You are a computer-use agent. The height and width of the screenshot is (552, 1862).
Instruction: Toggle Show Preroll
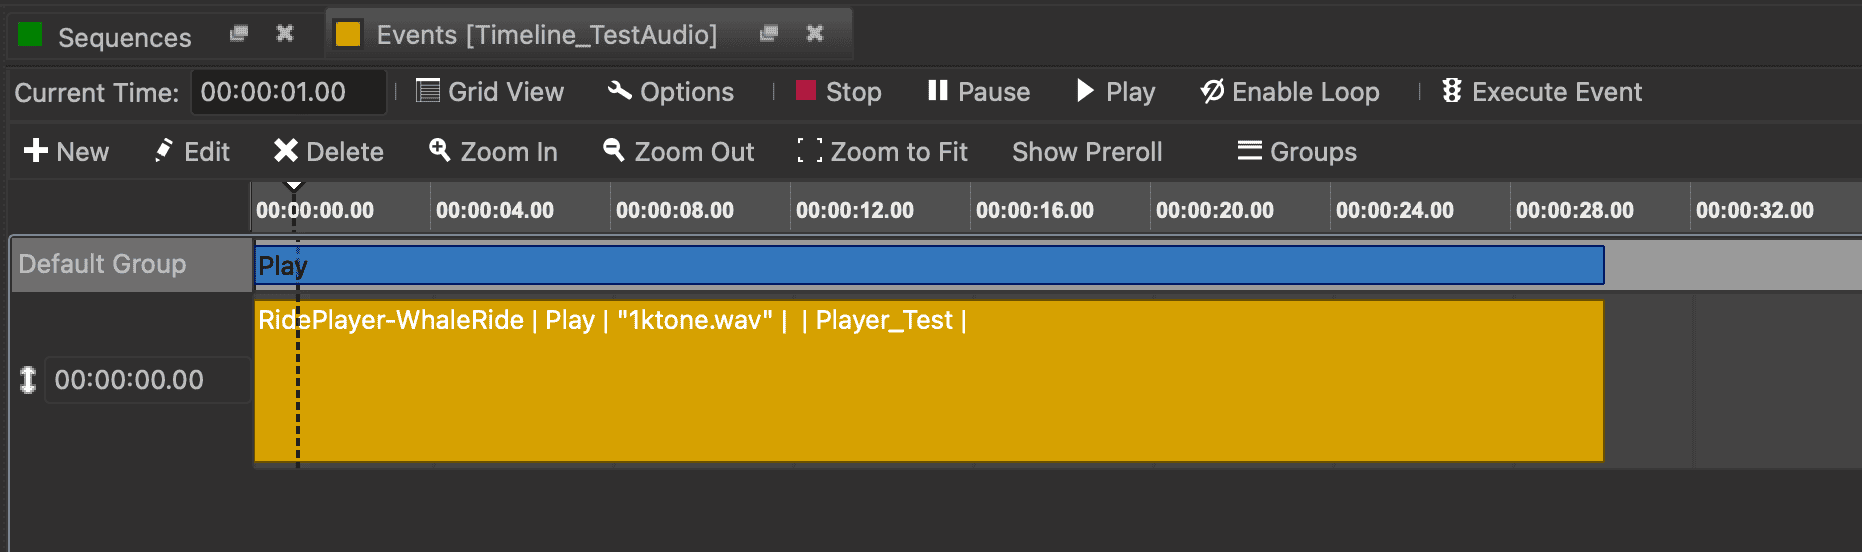pyautogui.click(x=1087, y=152)
